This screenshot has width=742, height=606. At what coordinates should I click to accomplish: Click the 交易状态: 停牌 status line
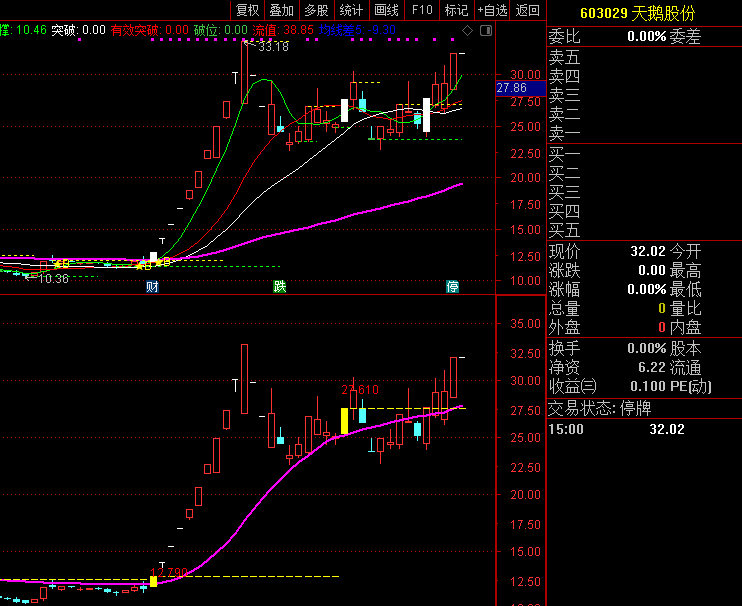600,408
